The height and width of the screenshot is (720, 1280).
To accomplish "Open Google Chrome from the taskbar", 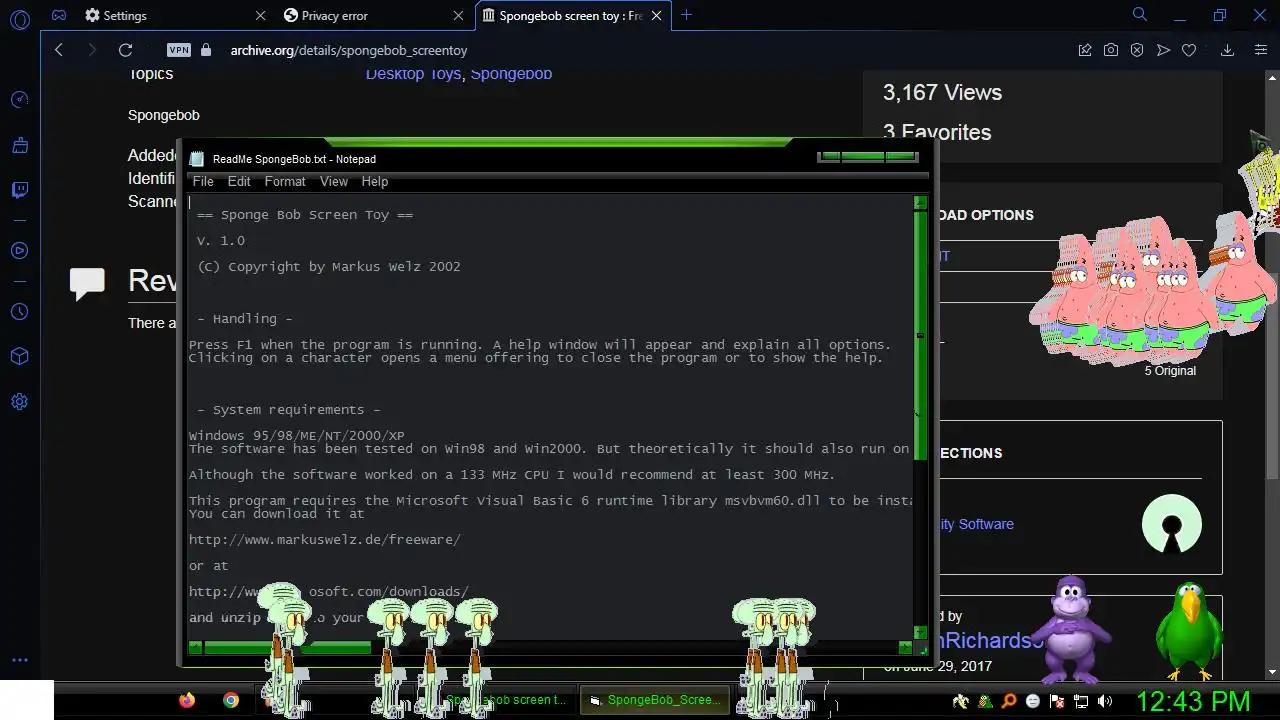I will point(231,700).
